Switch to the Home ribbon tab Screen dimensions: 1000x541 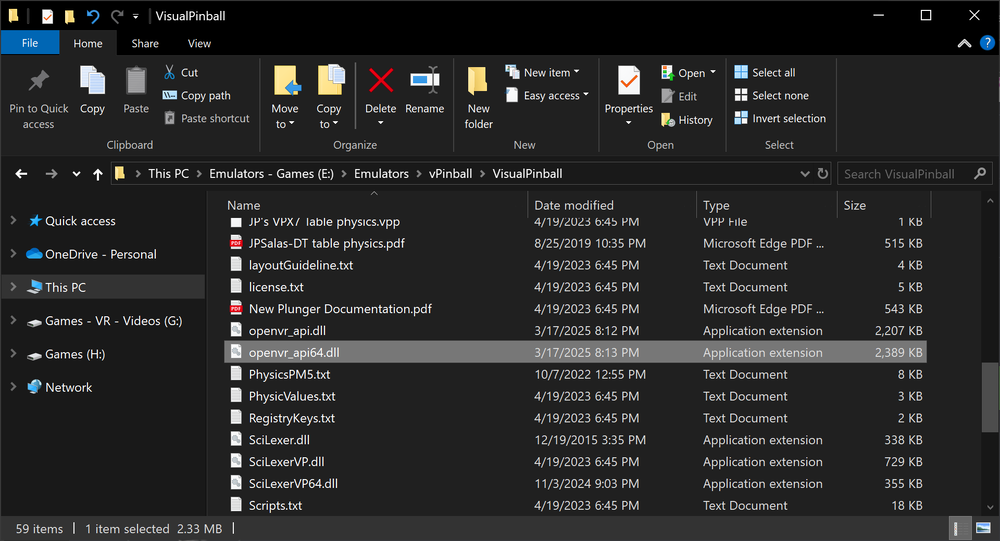[x=88, y=43]
